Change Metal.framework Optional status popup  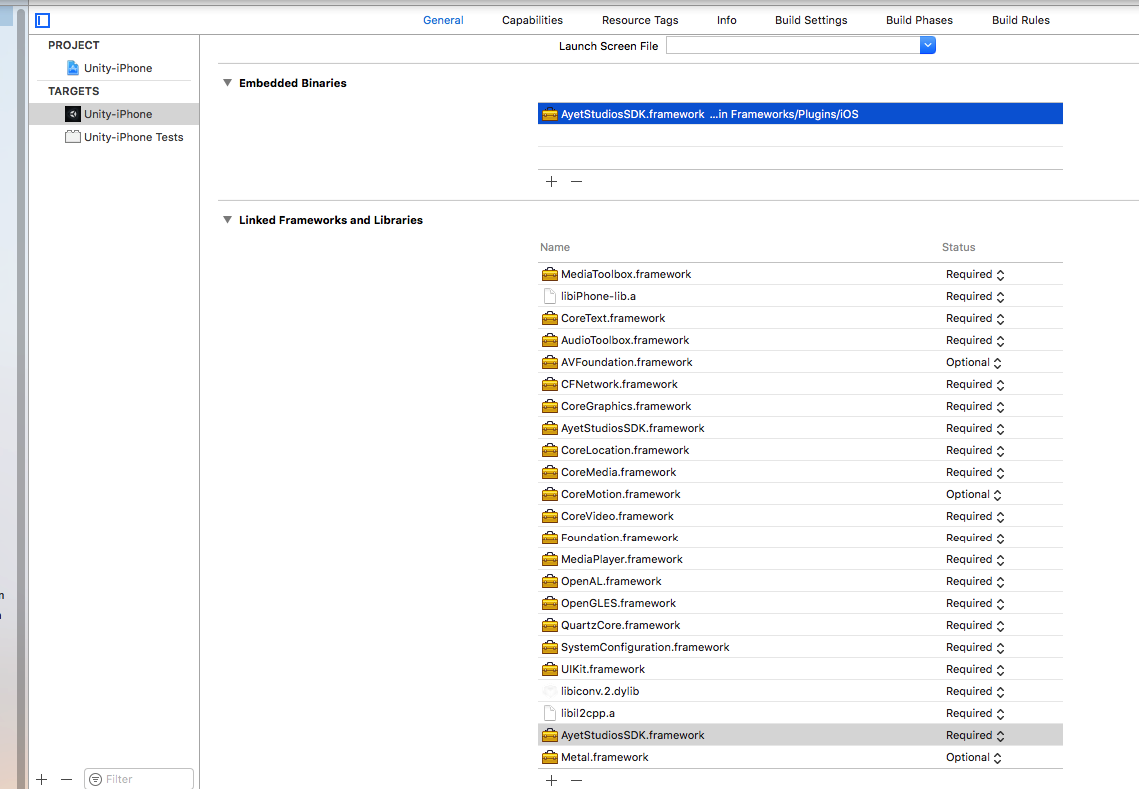tap(973, 758)
